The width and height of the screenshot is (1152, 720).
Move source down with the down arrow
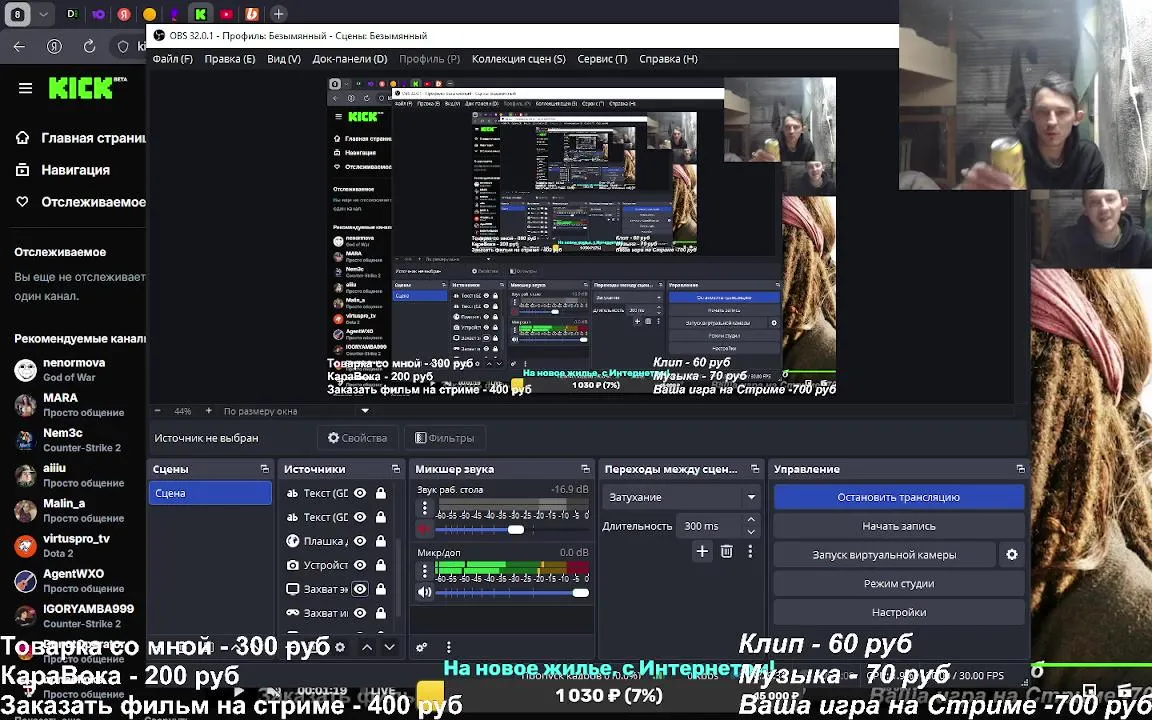coord(389,647)
